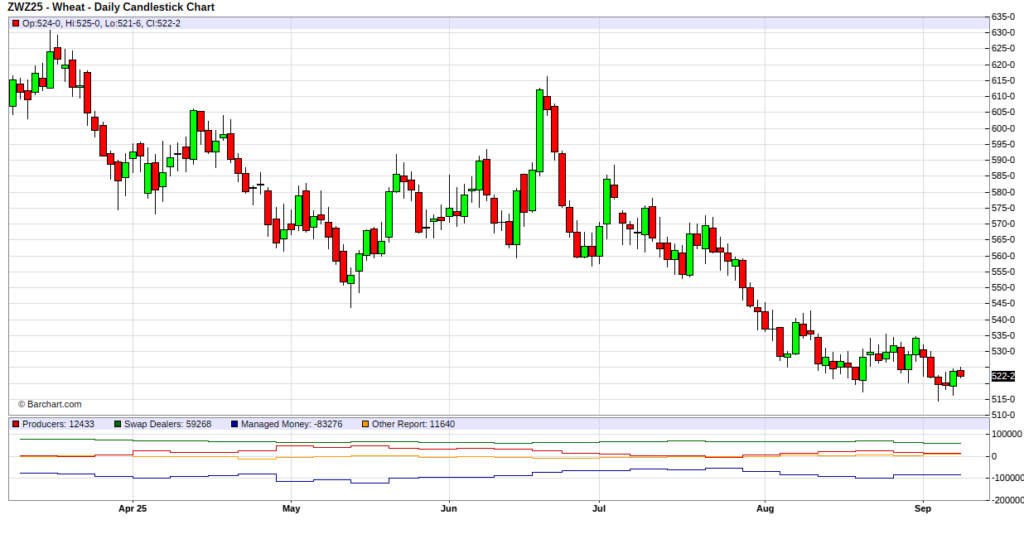Click the Barchart.com copyright text
The image size is (1024, 534).
click(50, 404)
